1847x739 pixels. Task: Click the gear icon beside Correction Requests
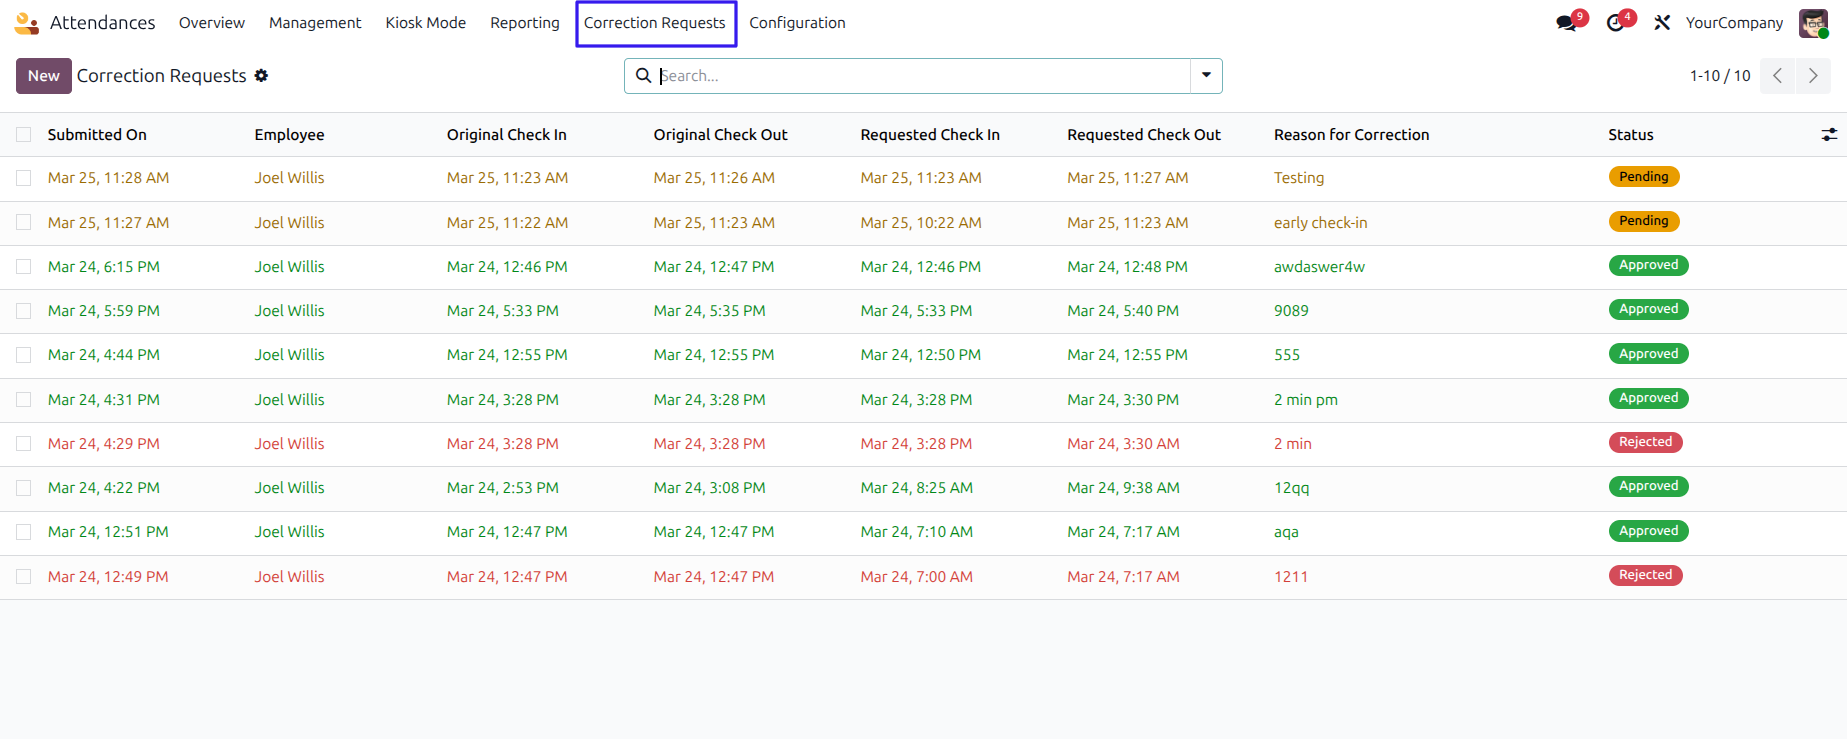click(261, 76)
